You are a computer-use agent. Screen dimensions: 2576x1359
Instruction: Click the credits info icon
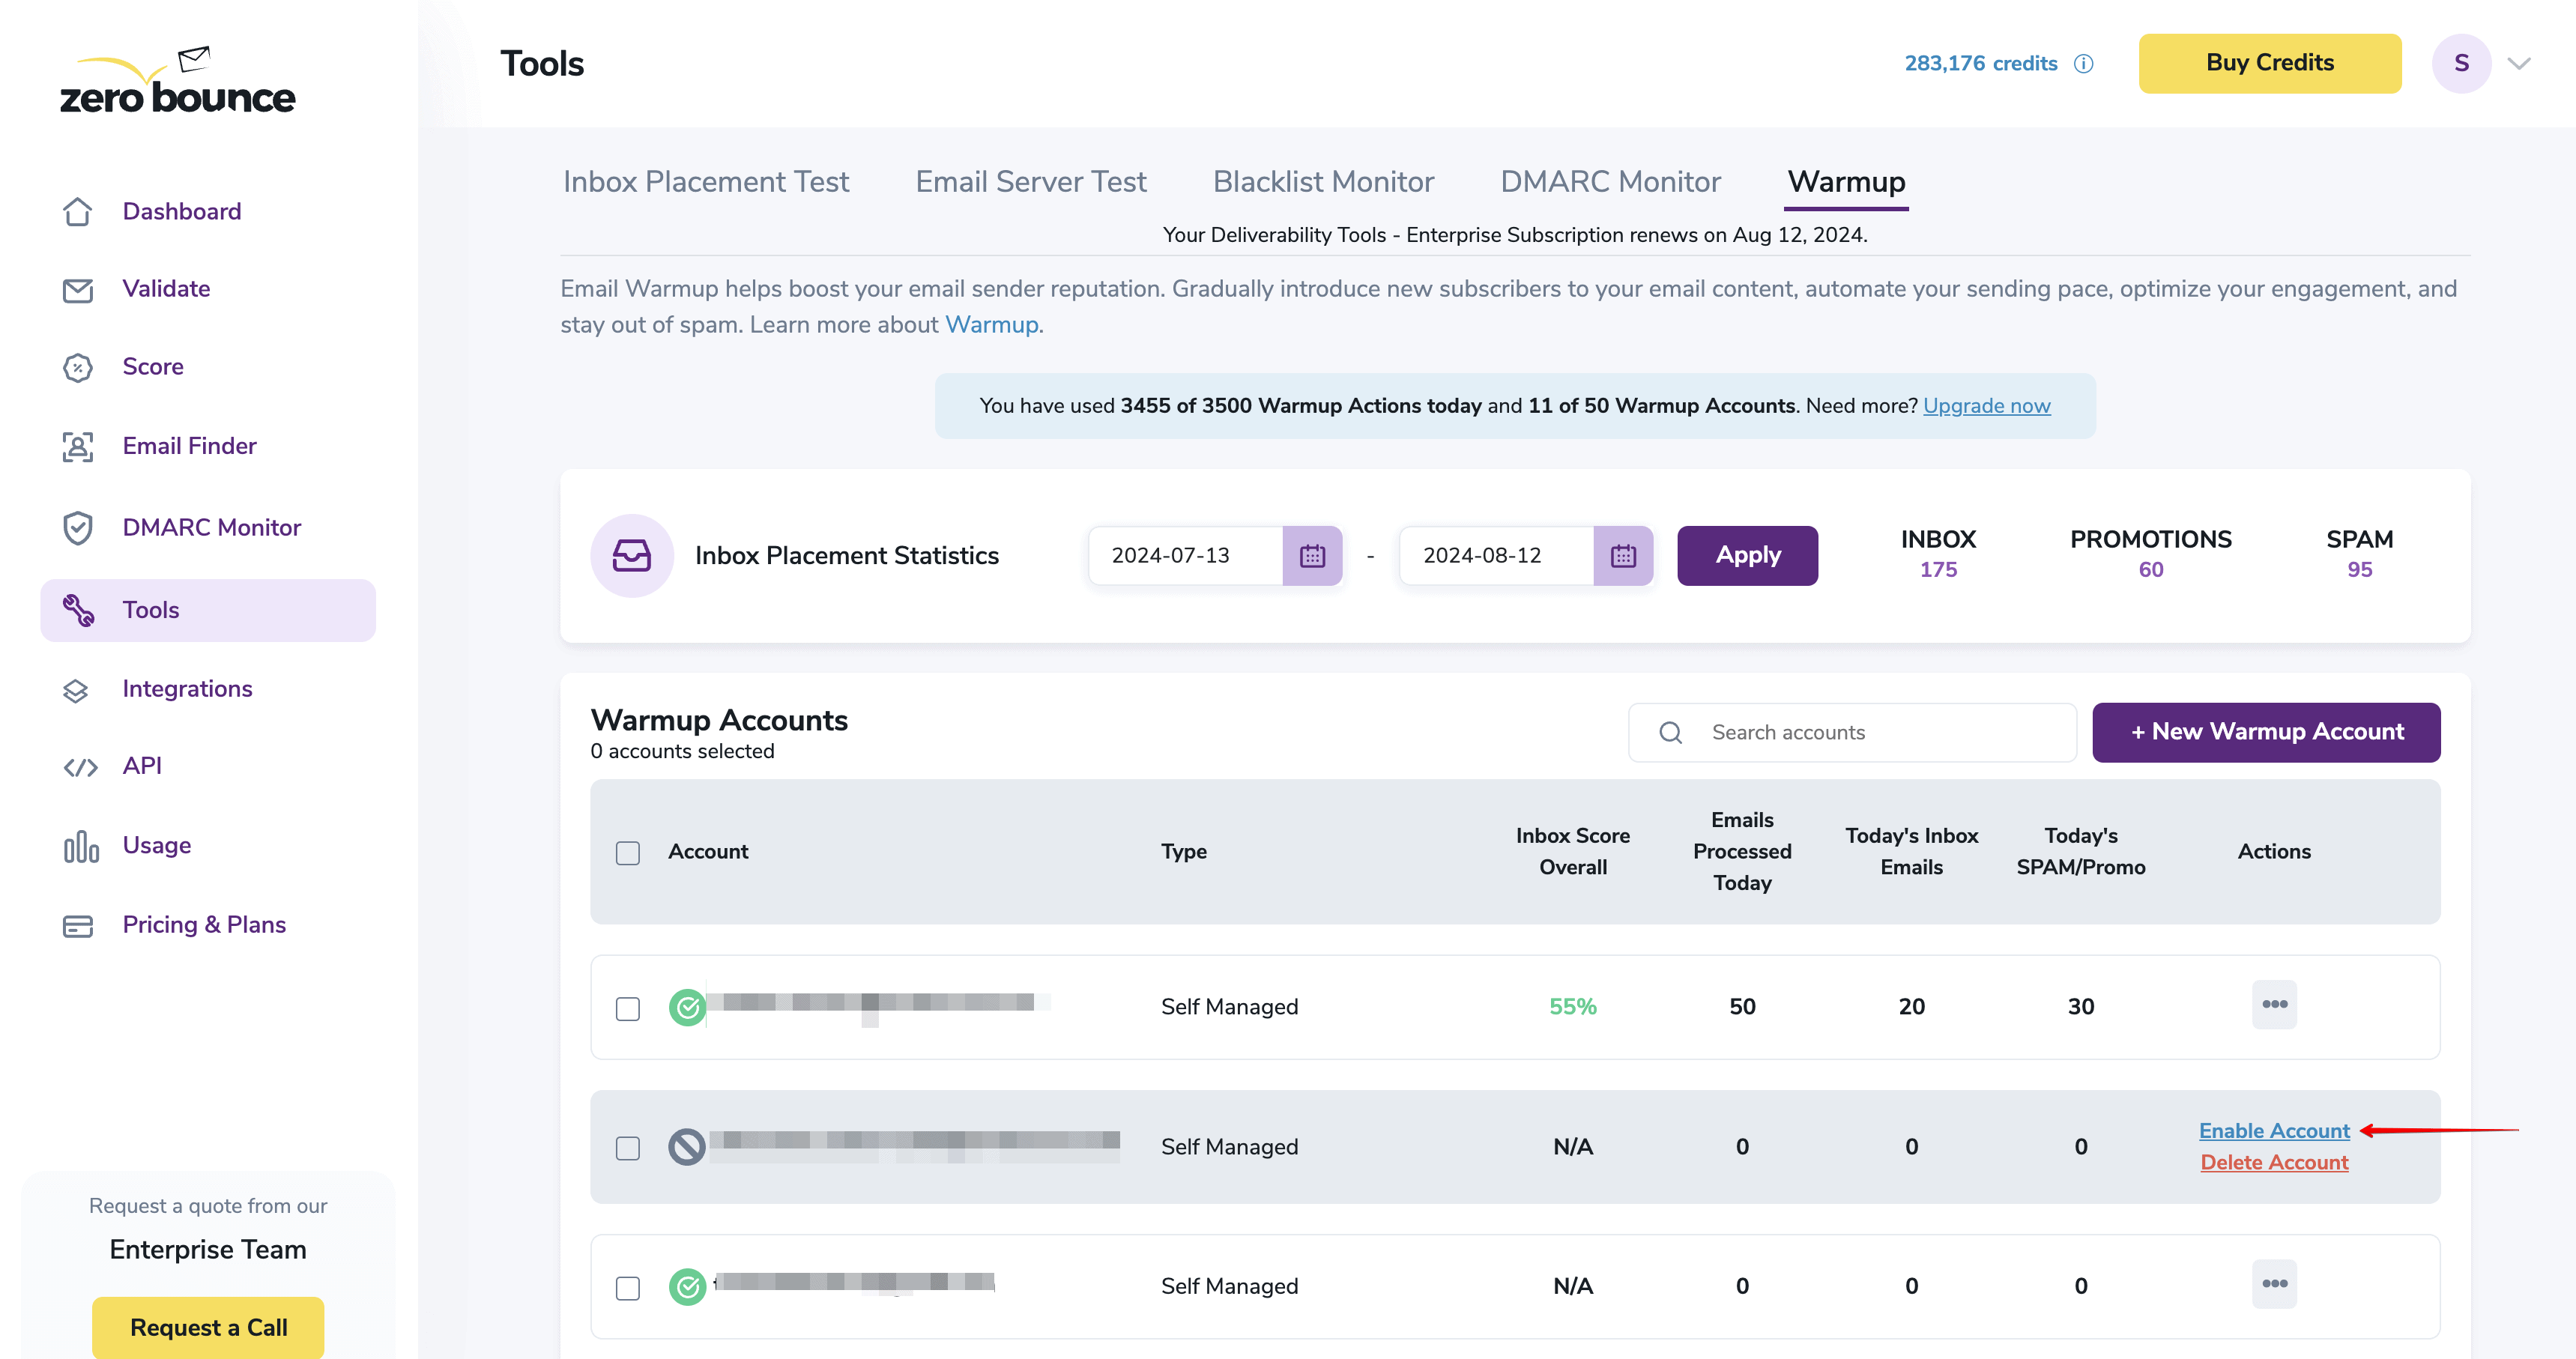pos(2084,63)
